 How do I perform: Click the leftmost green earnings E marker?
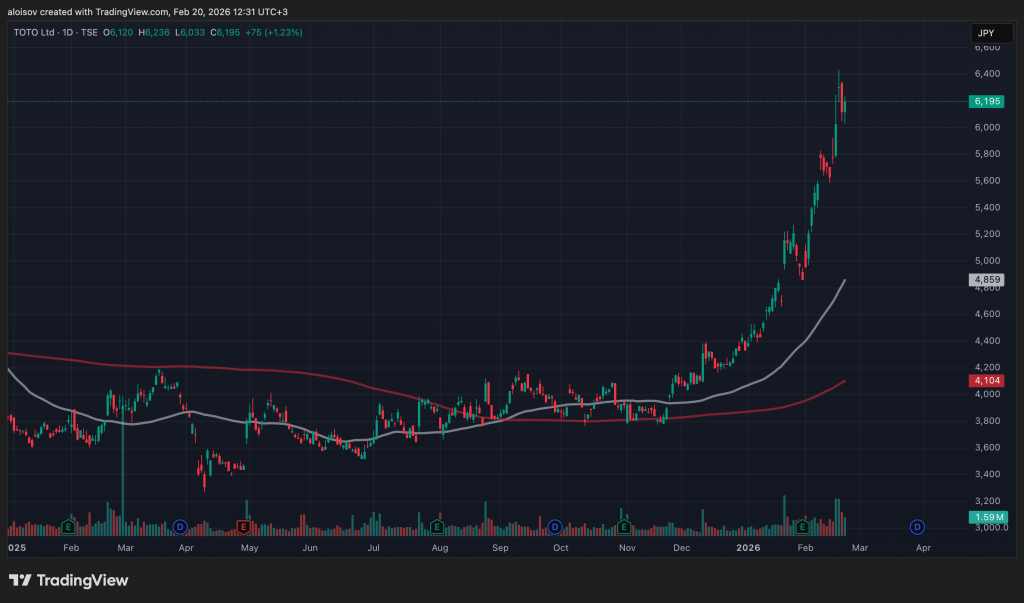click(68, 525)
